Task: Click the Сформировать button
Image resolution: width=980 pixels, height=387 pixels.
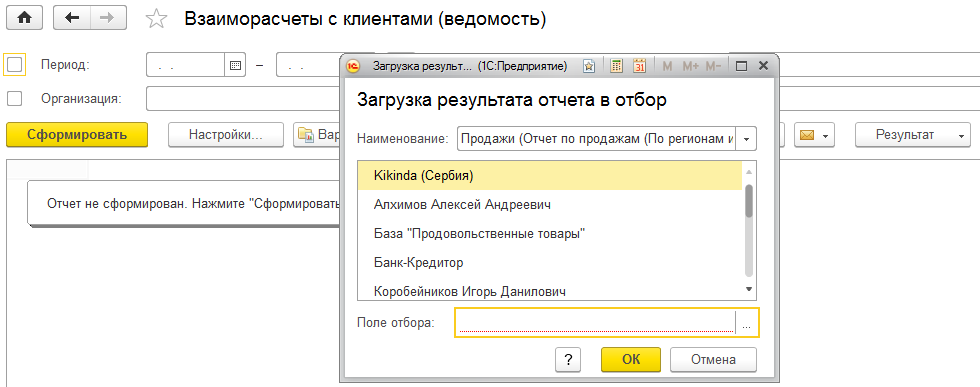Action: (x=77, y=134)
